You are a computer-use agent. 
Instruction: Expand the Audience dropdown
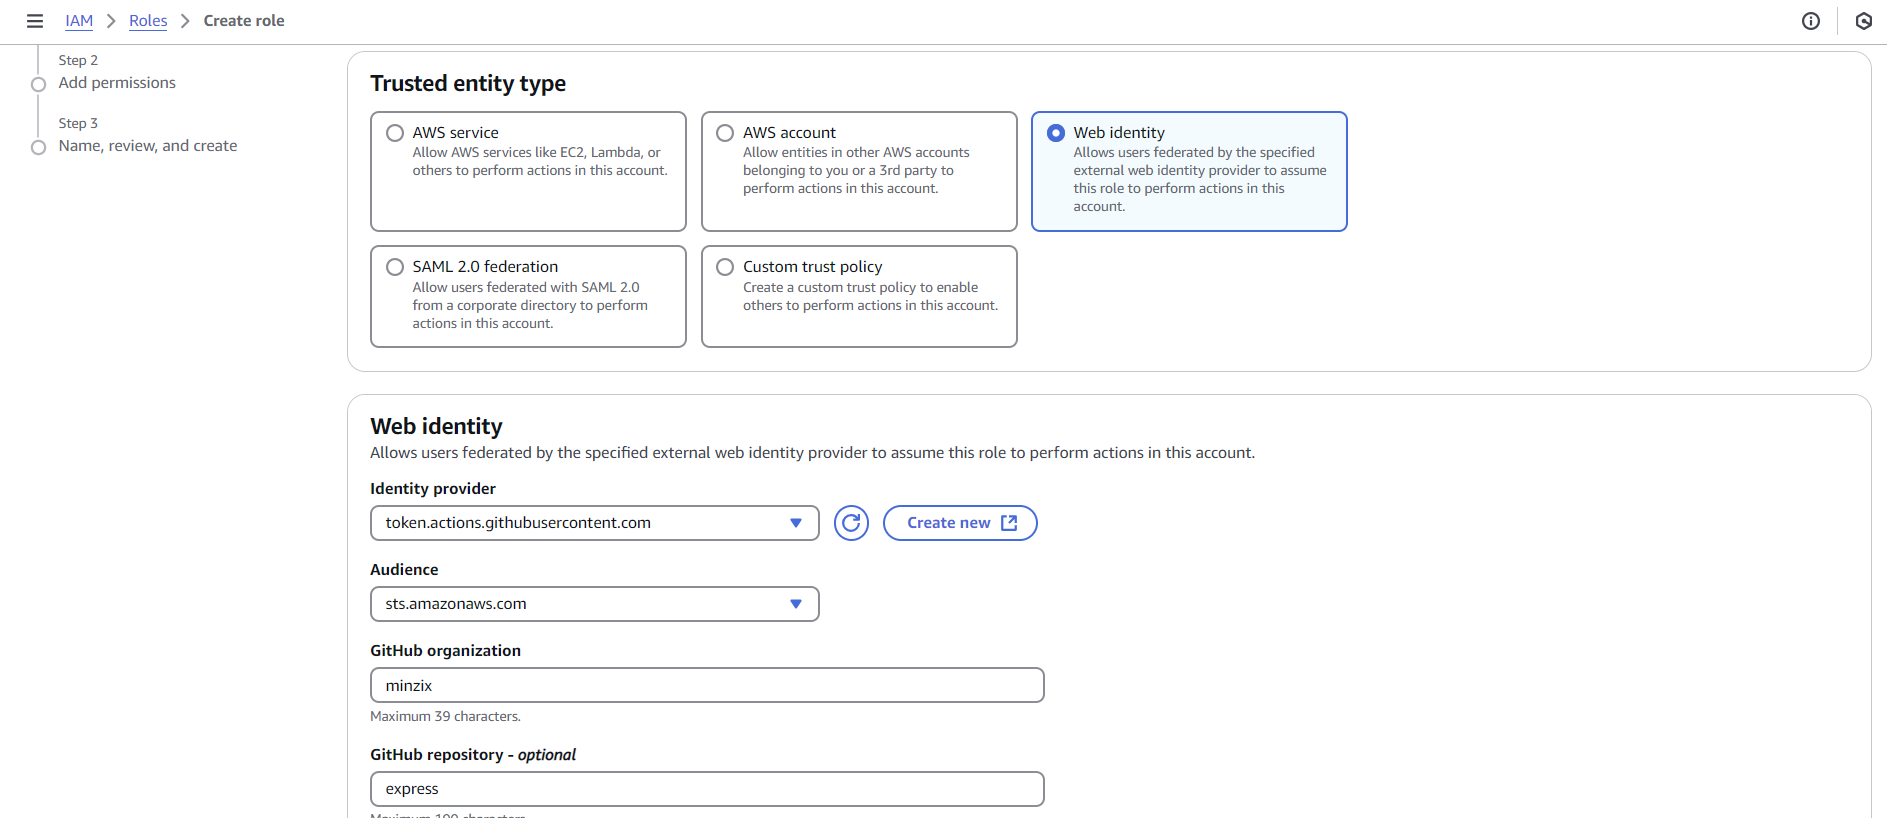coord(594,604)
